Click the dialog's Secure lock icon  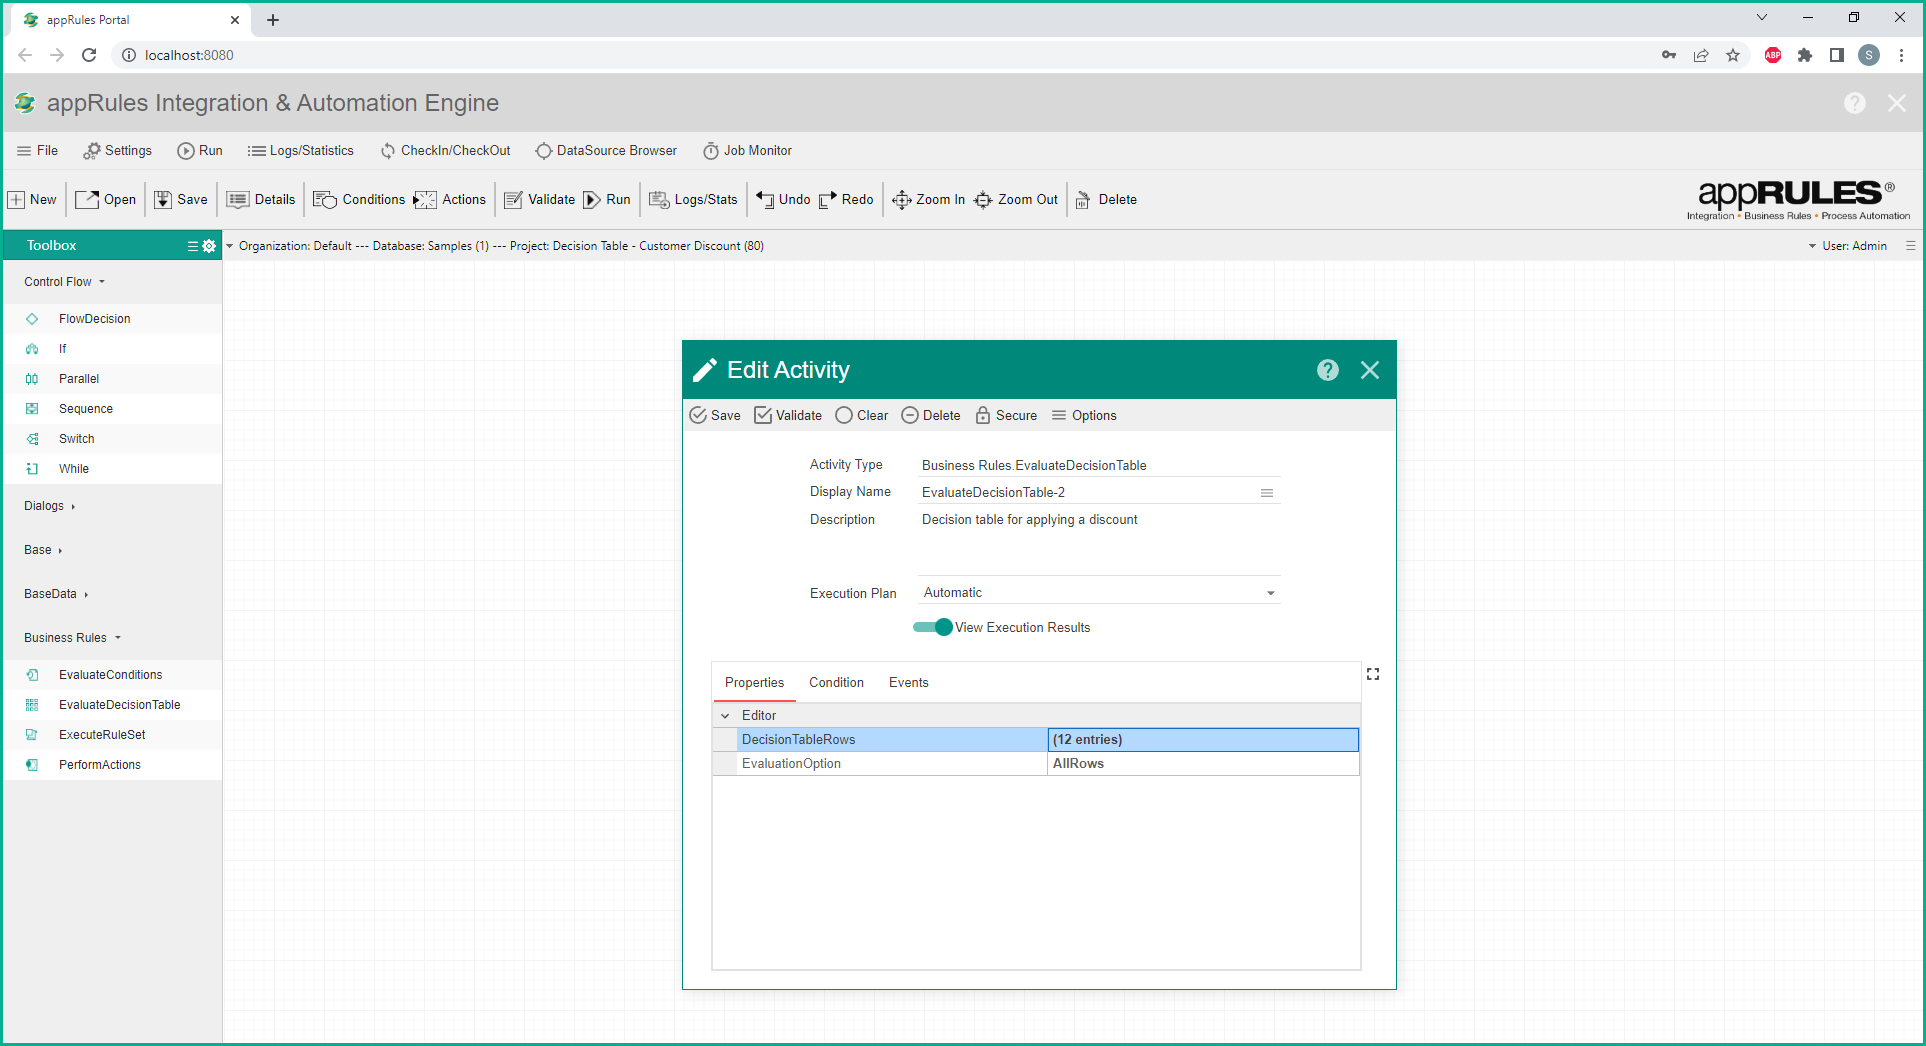983,416
